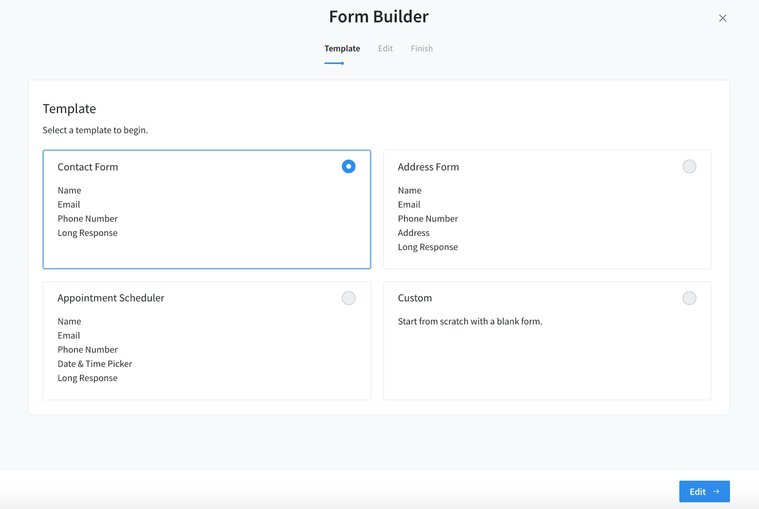The width and height of the screenshot is (759, 509).
Task: Click 'Address' field in Address Form card
Action: point(413,233)
